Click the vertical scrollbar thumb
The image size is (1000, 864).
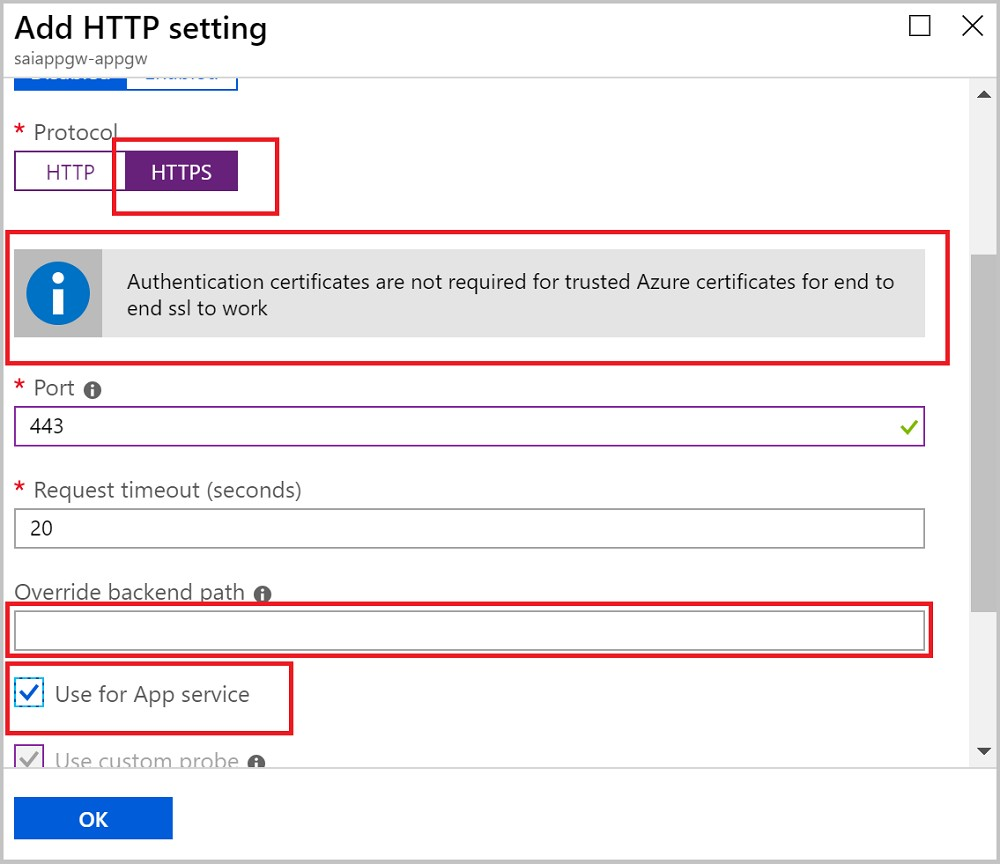[x=983, y=430]
